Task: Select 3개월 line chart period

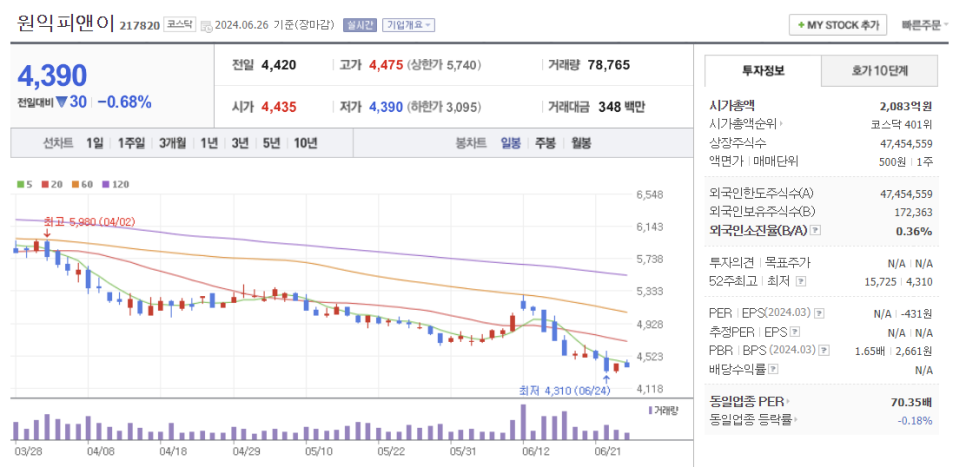Action: 172,143
